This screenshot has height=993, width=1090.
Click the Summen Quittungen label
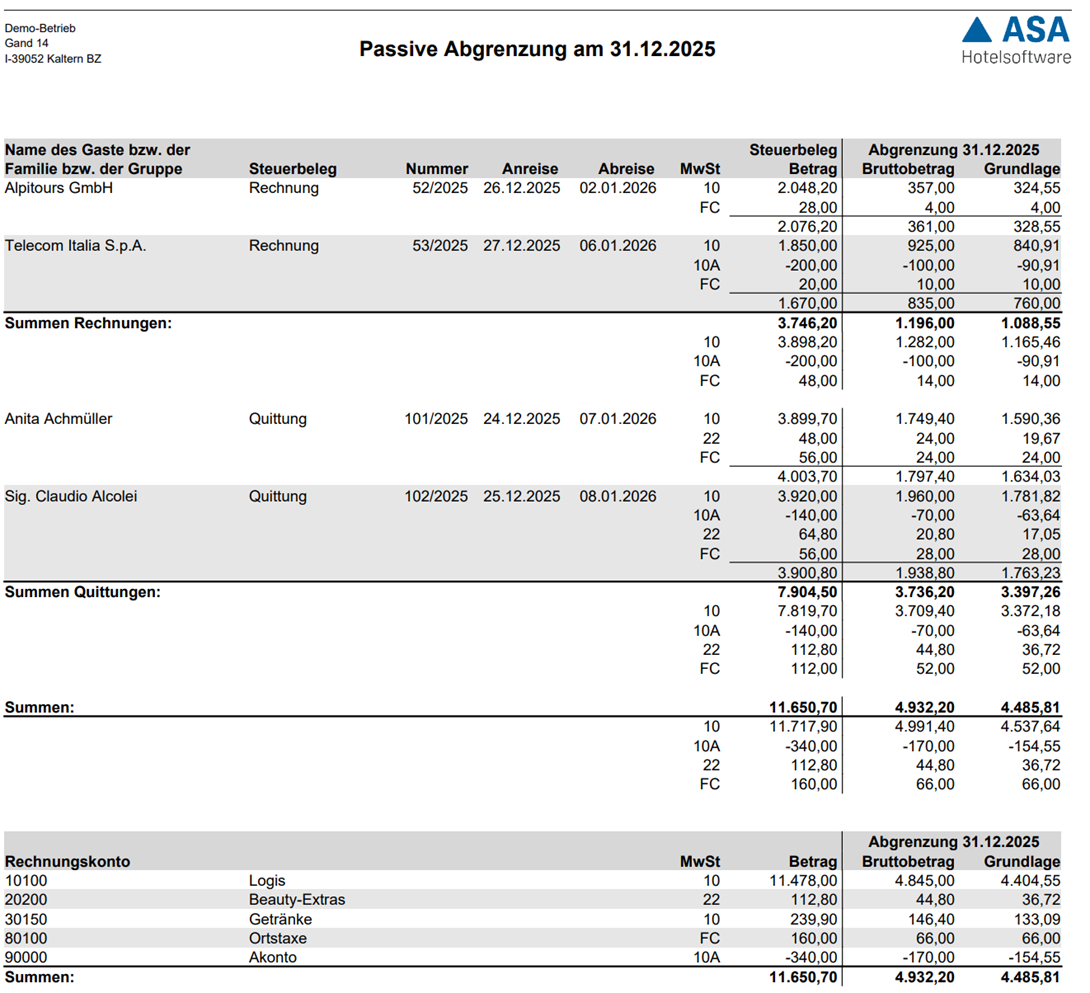[83, 592]
